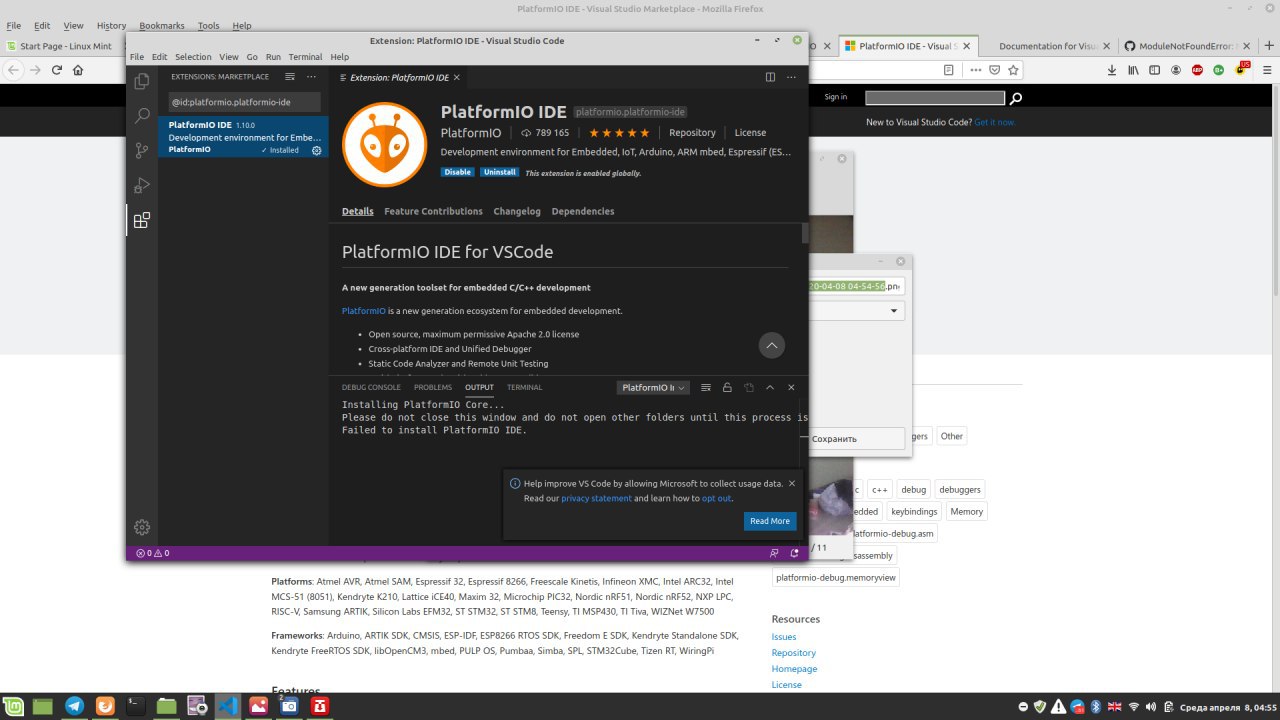Reload the page in Firefox

click(x=57, y=70)
